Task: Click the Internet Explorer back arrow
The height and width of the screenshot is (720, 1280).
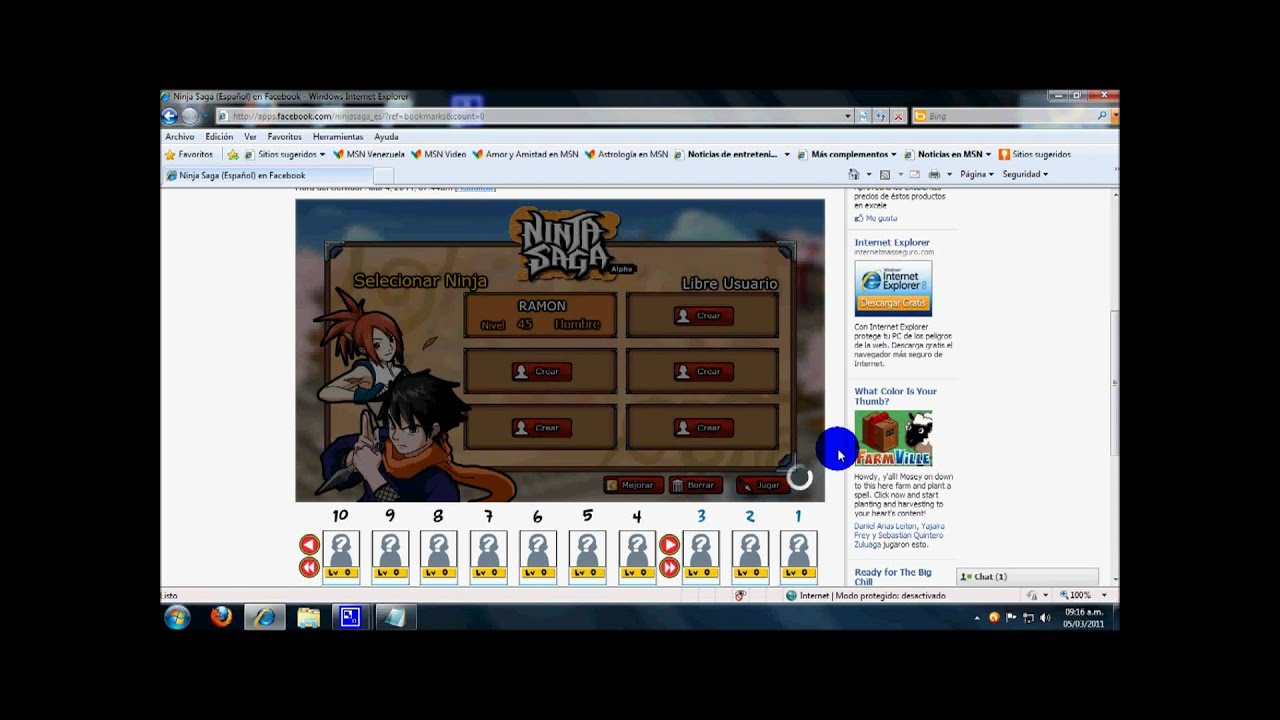Action: (170, 116)
